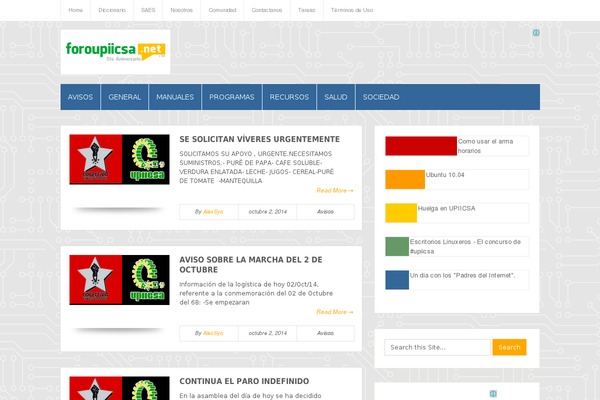This screenshot has height=400, width=600.
Task: Click the Avisos category on marcha post
Action: pyautogui.click(x=325, y=333)
